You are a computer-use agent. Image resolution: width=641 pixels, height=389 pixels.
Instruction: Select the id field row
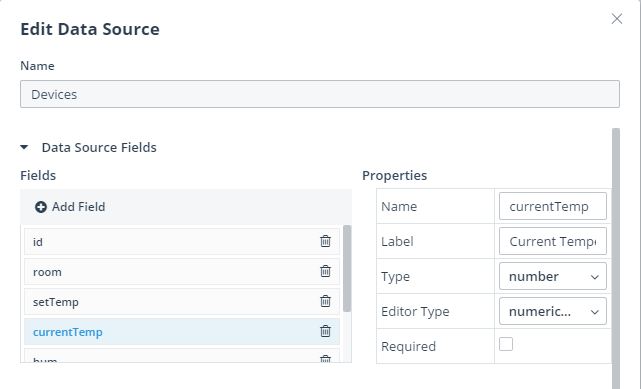coord(182,241)
